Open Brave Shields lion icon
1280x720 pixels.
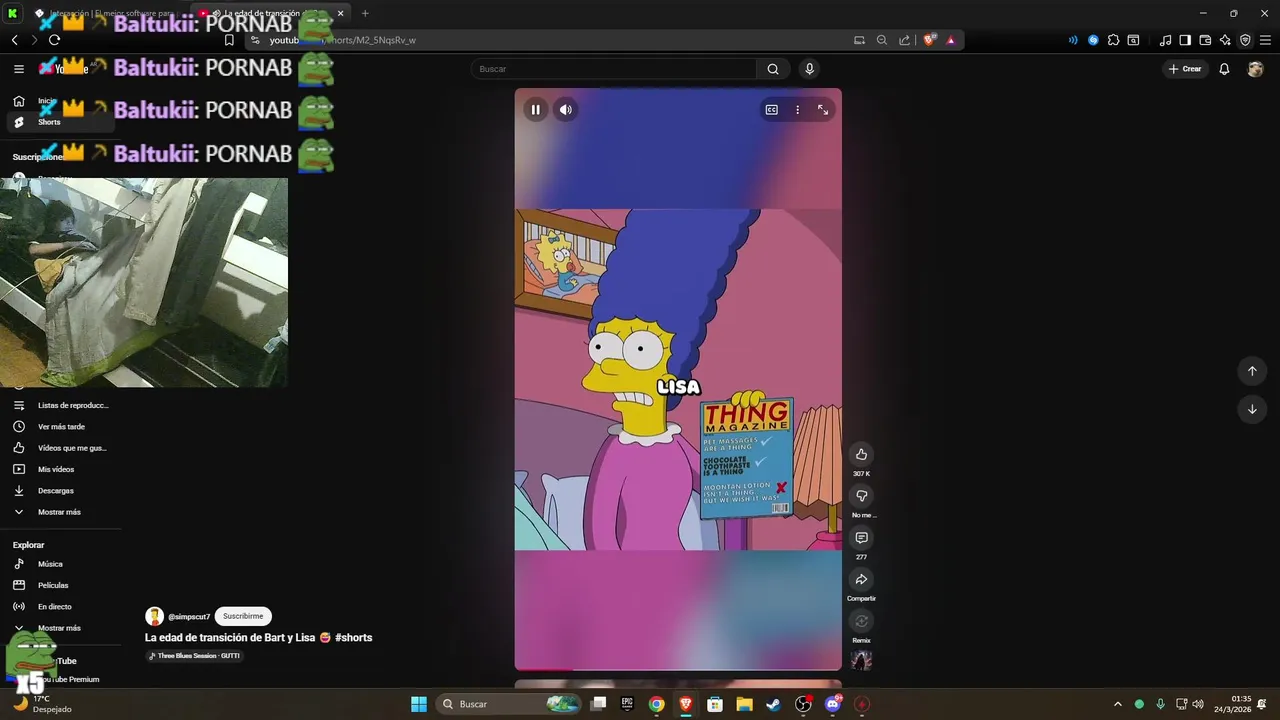click(x=929, y=40)
